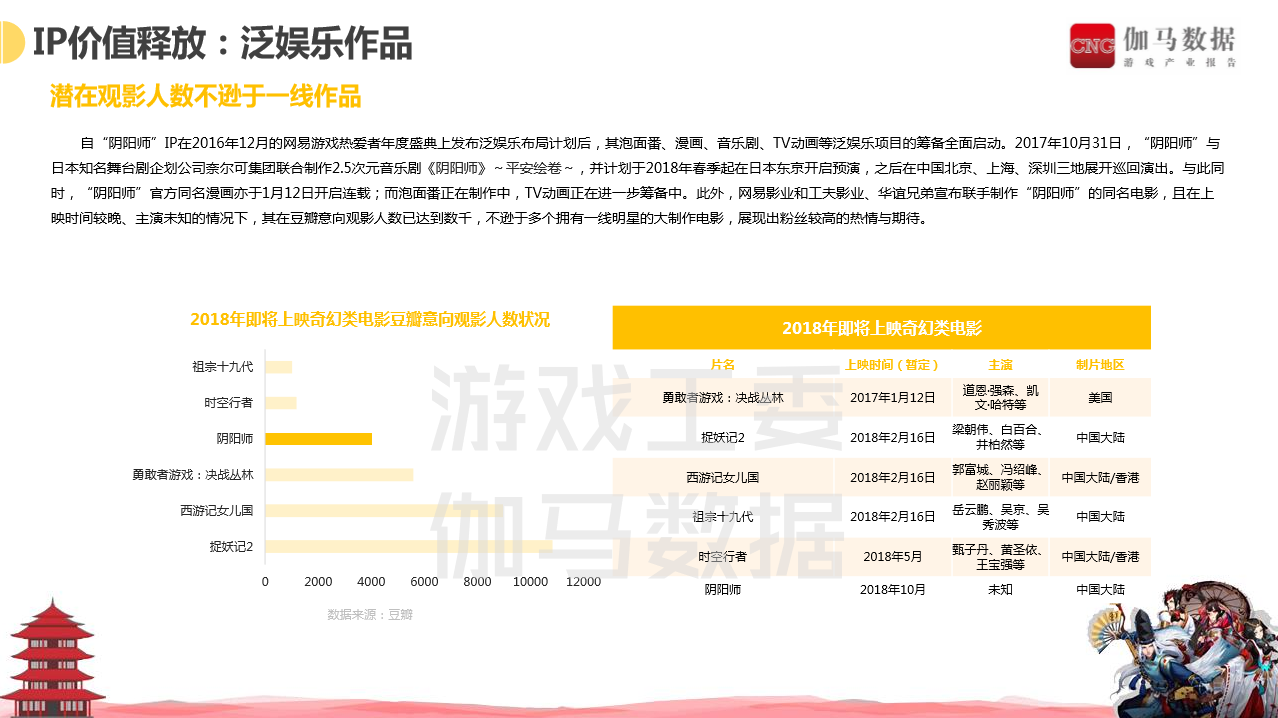Click the 数据来源：豆瓣 source note
This screenshot has width=1278, height=718.
370,614
